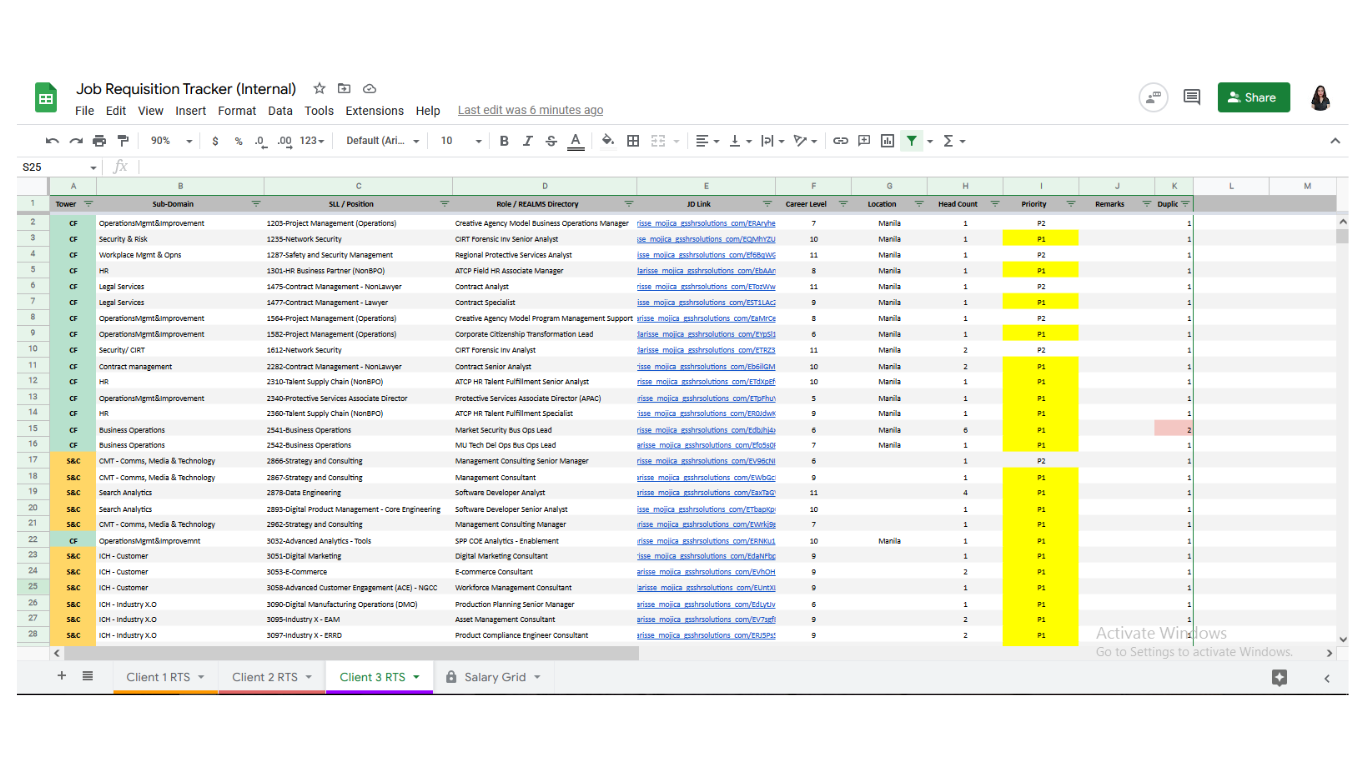Click the Merge cells icon
The image size is (1366, 768).
[x=658, y=141]
